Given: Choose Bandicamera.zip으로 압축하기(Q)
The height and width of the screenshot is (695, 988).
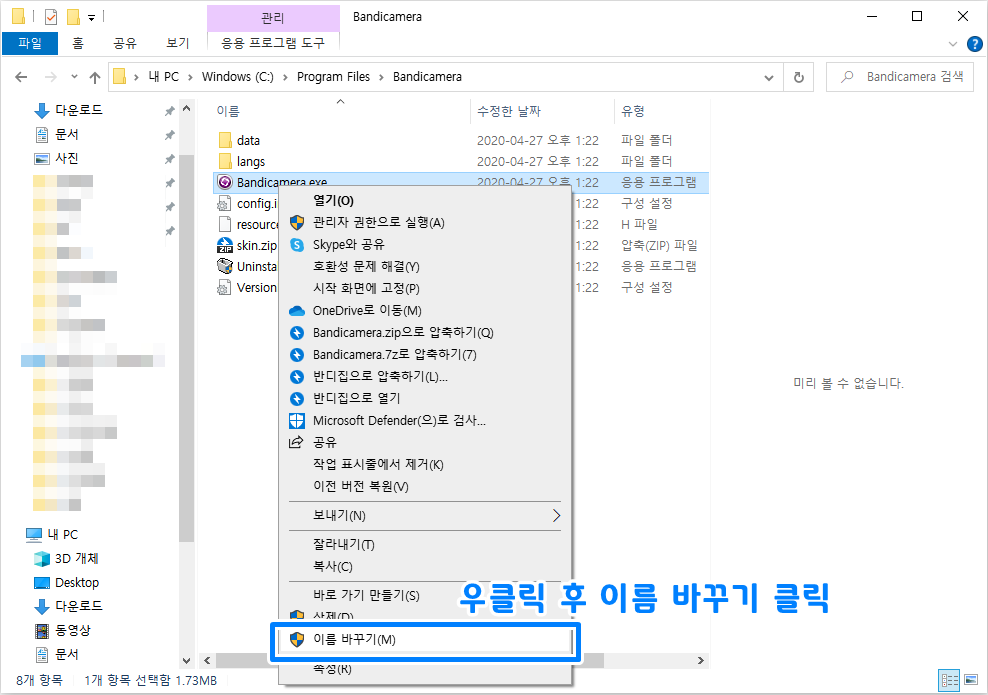Looking at the screenshot, I should 425,333.
